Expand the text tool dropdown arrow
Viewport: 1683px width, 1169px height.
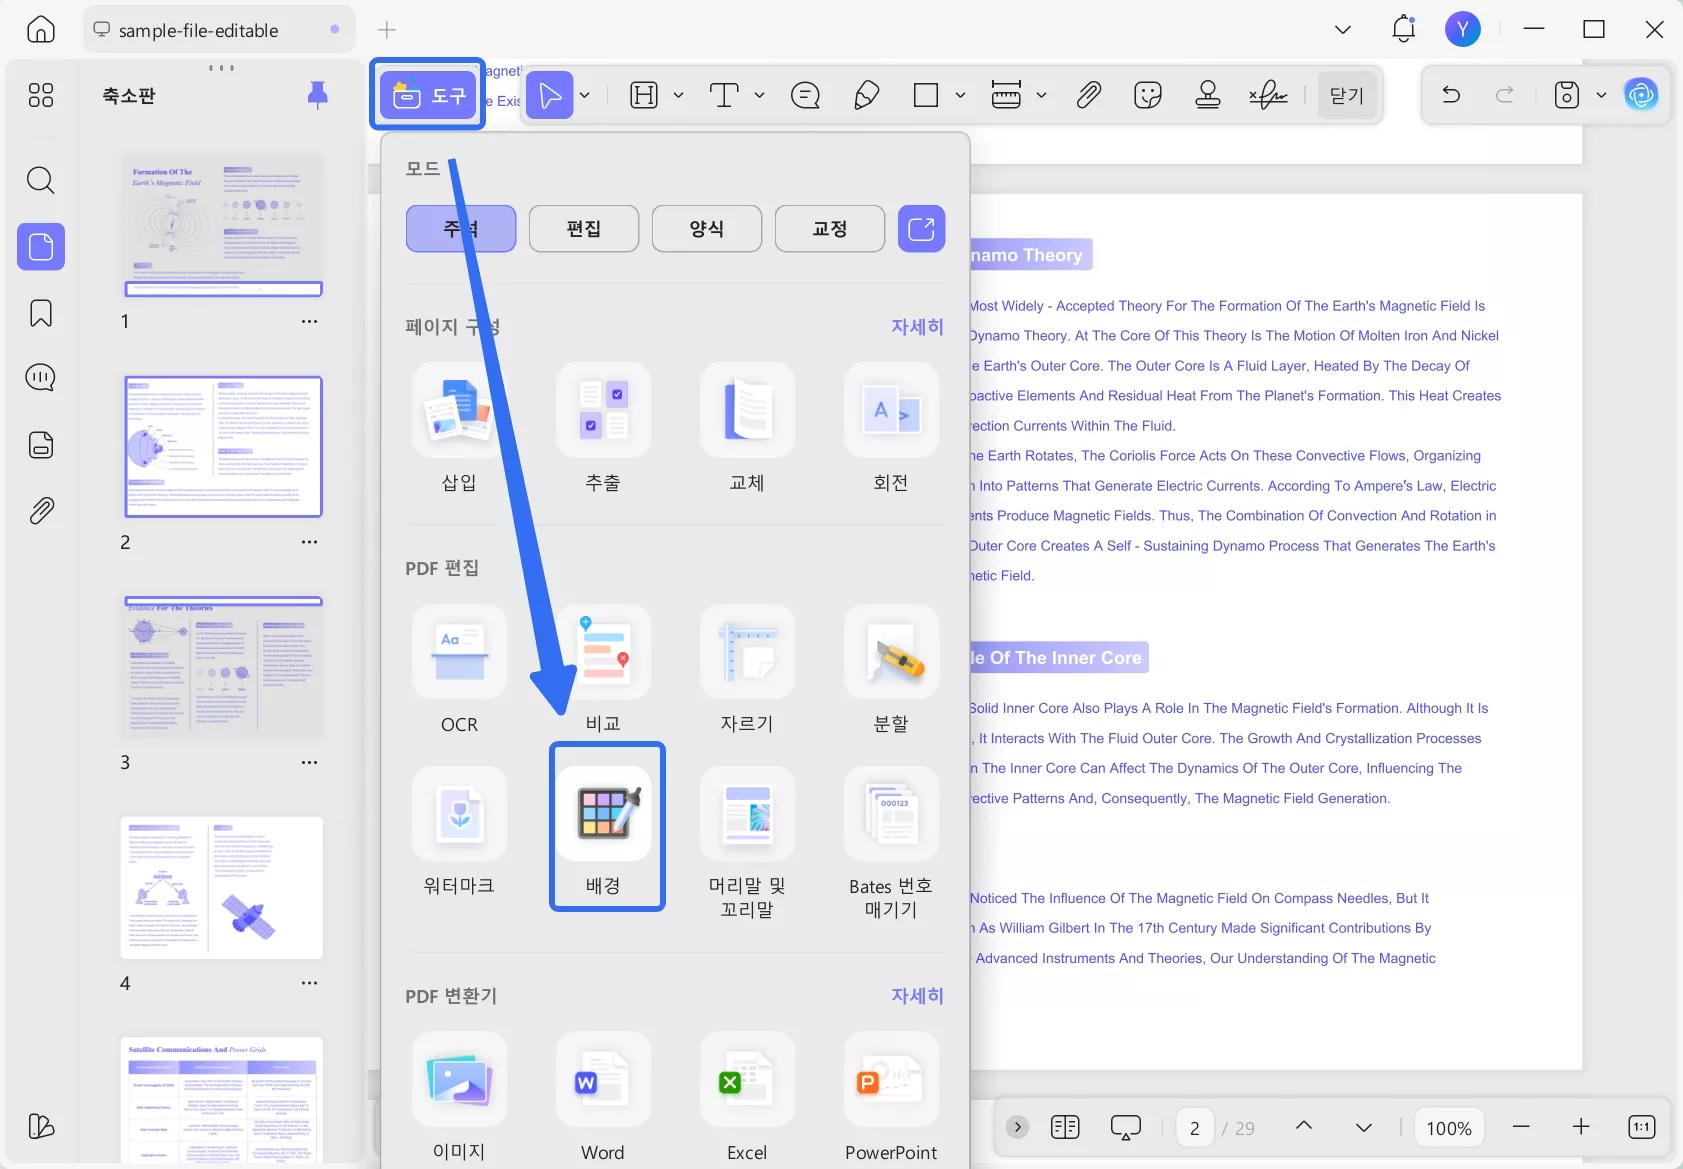pyautogui.click(x=759, y=95)
